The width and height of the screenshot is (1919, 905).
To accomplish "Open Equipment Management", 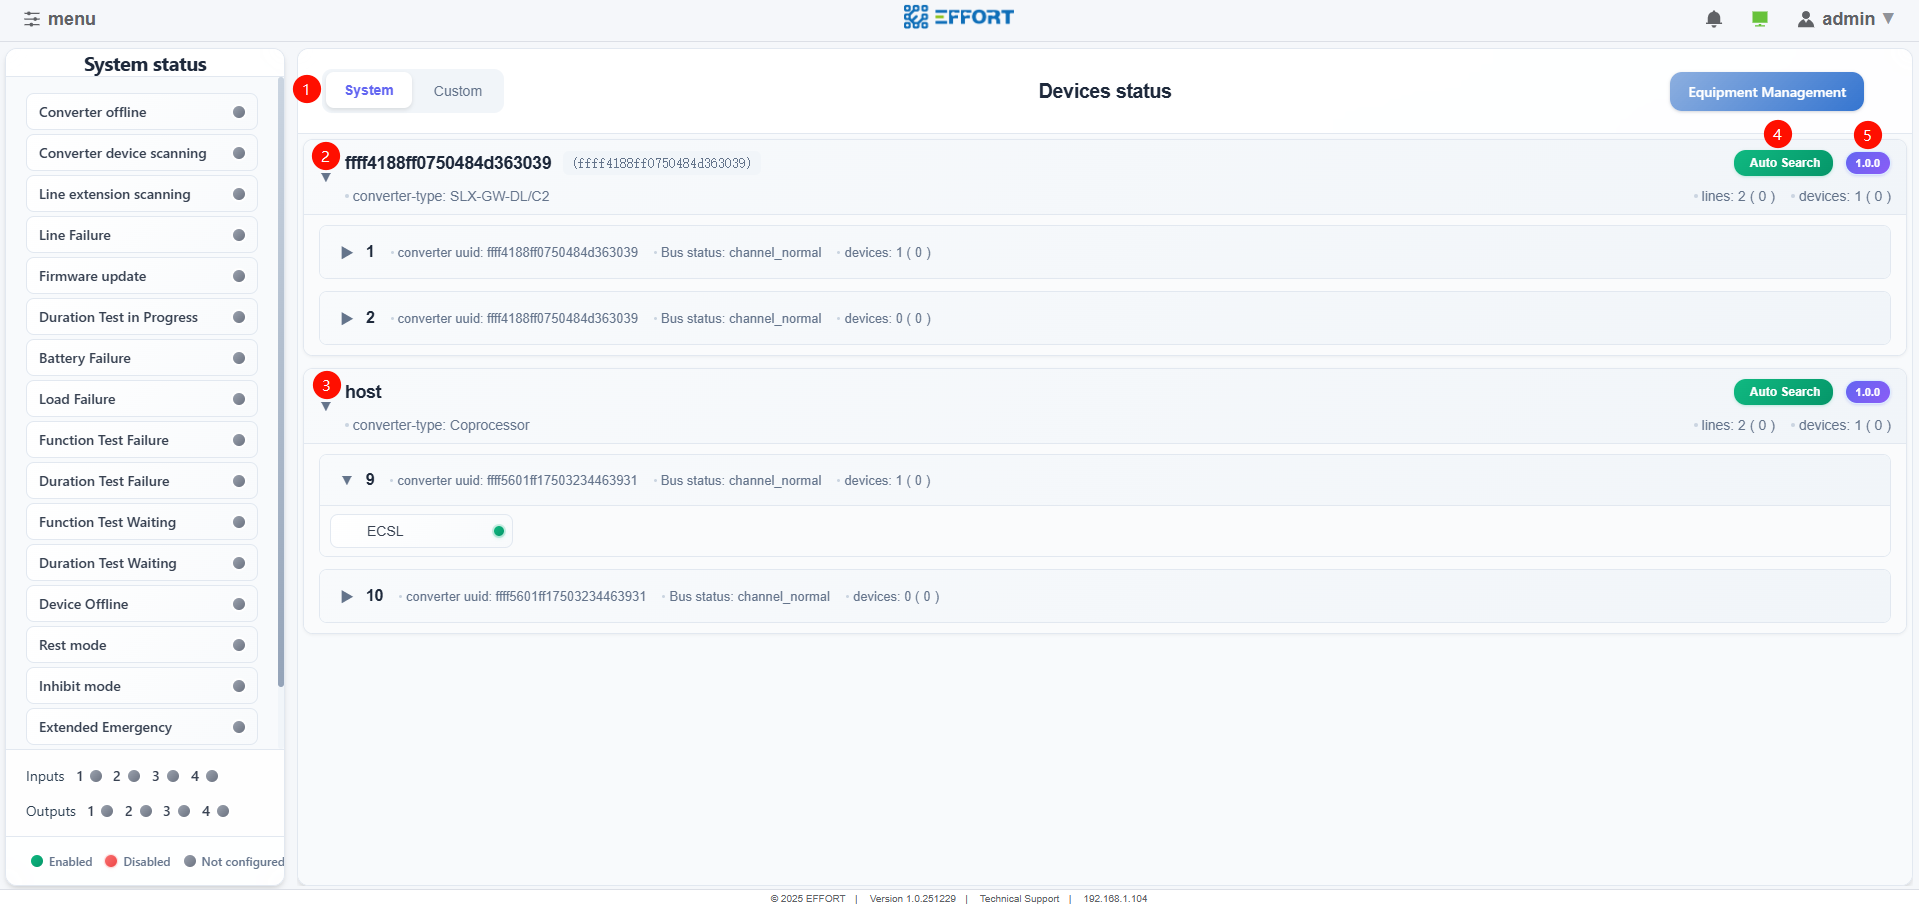I will (1766, 92).
